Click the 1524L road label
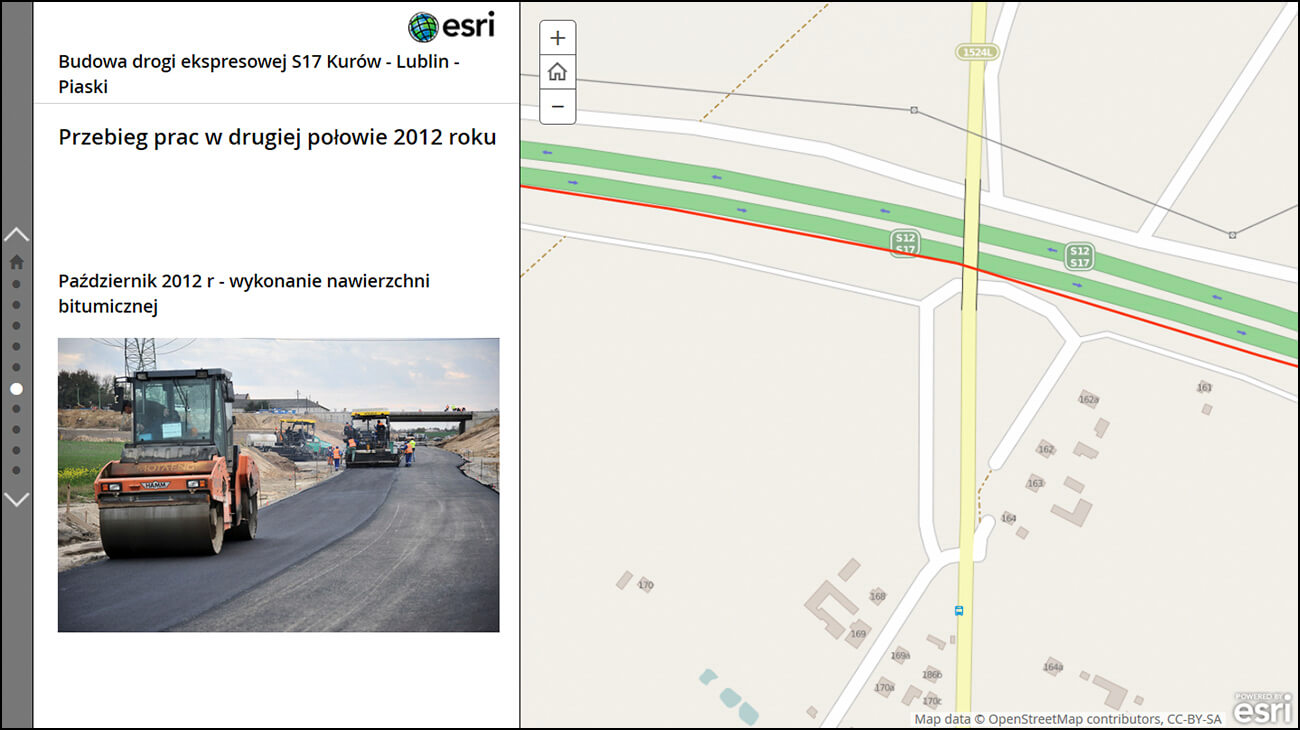This screenshot has width=1300, height=730. (x=977, y=52)
